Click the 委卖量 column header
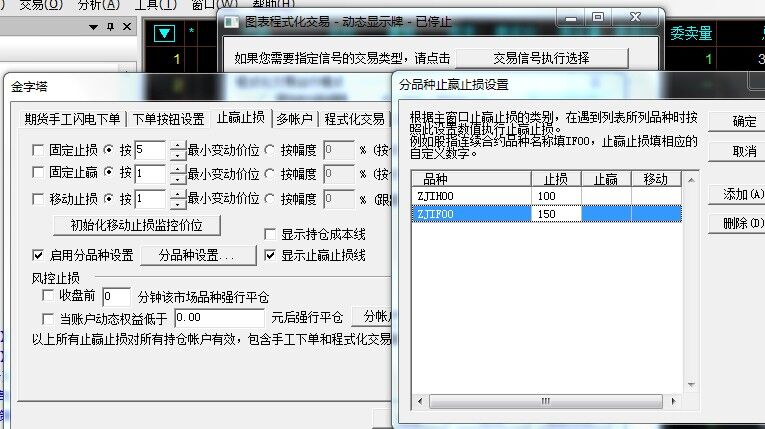The width and height of the screenshot is (765, 429). [x=691, y=33]
